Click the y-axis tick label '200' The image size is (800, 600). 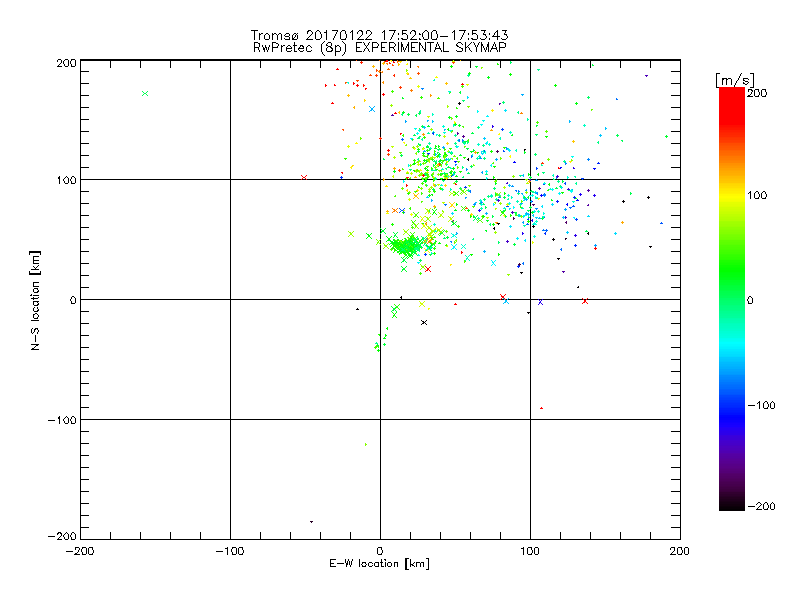pos(67,63)
